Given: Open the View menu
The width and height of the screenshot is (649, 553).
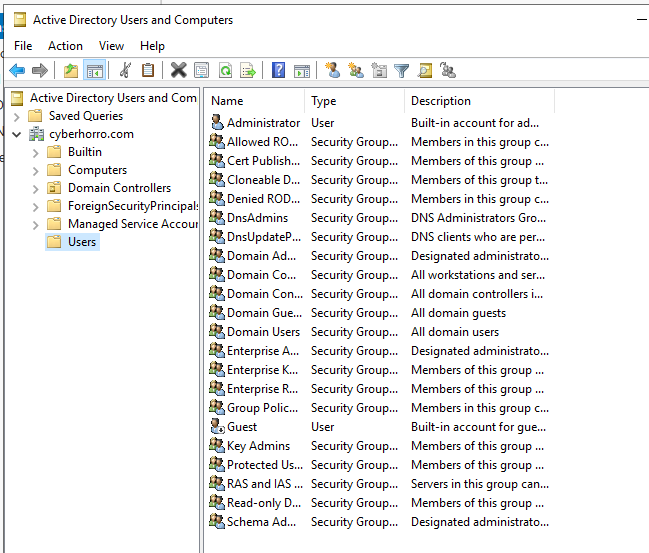Looking at the screenshot, I should [x=111, y=46].
